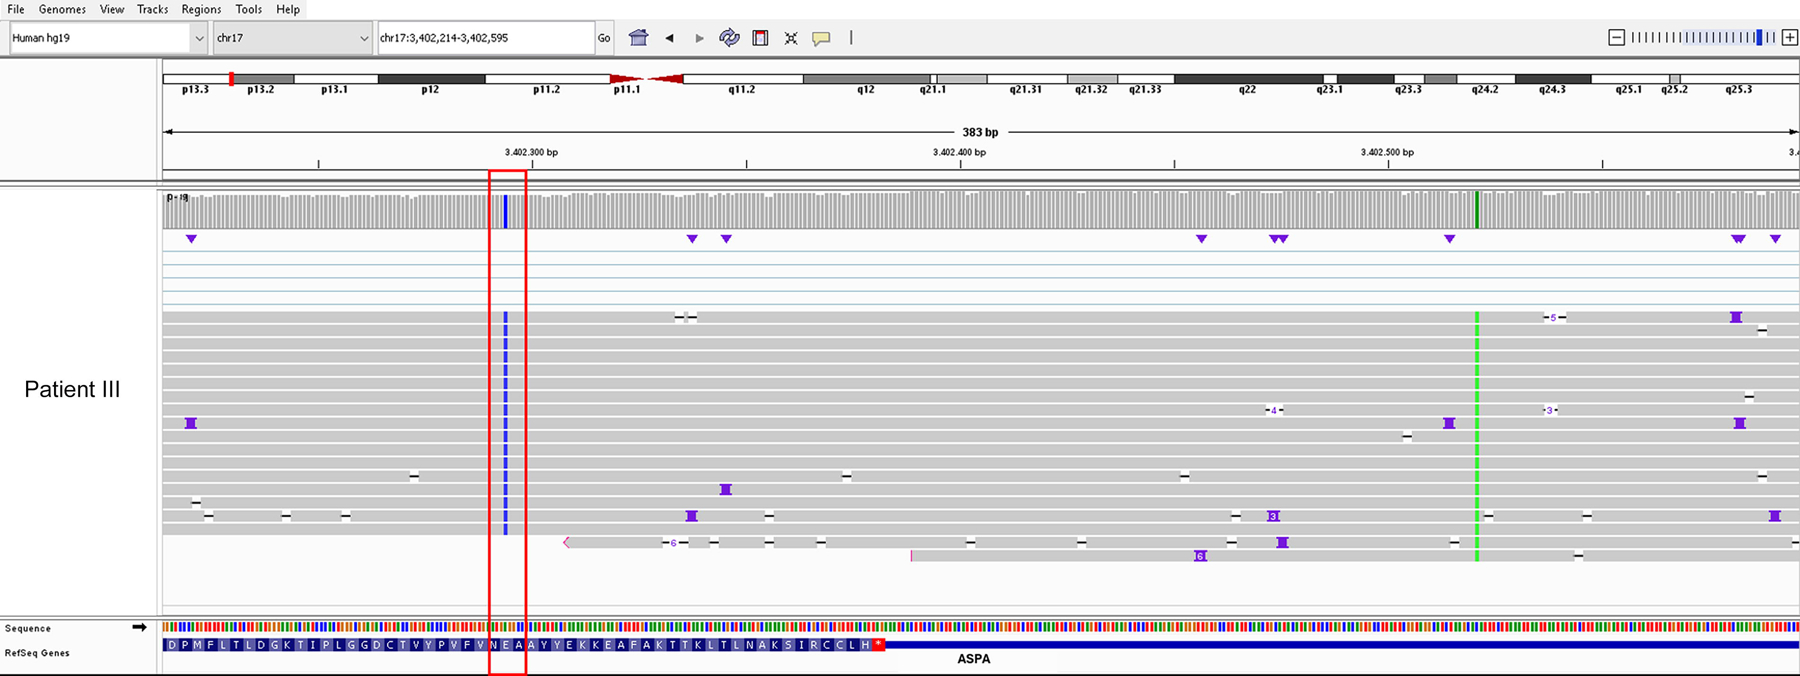Open the Genomes menu

coord(62,9)
